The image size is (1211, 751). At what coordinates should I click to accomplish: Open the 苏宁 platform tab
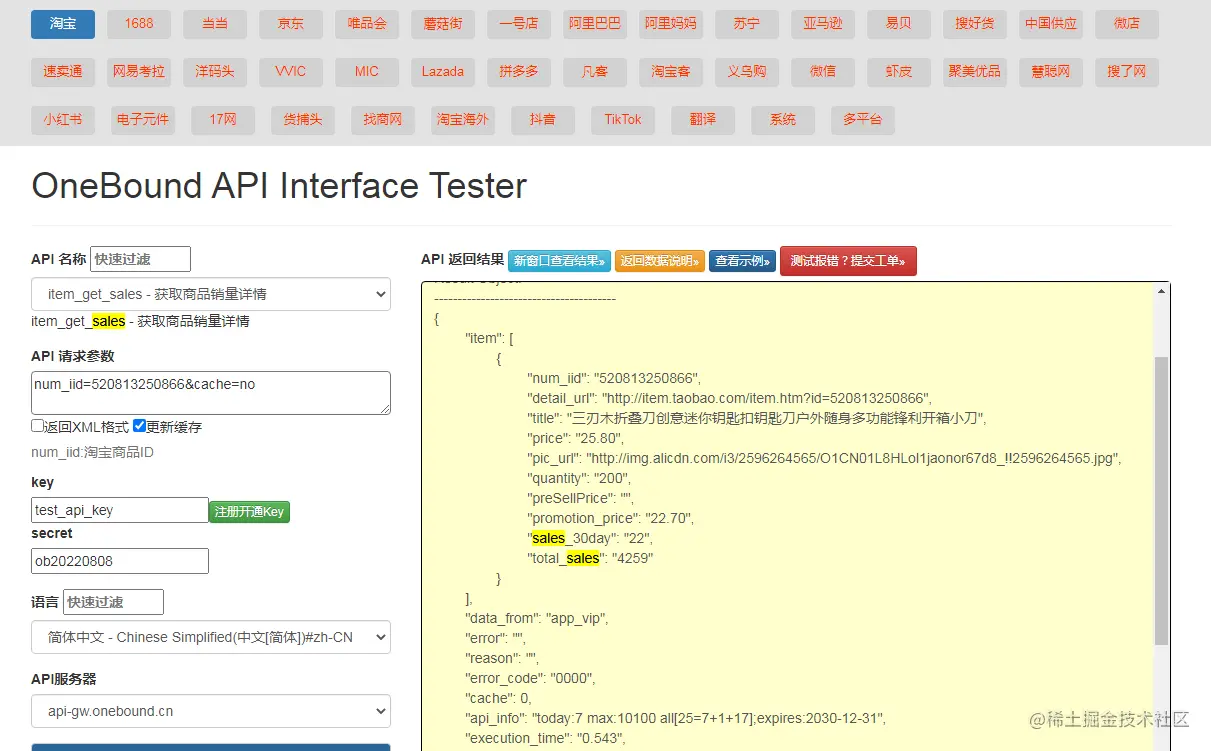(x=747, y=24)
